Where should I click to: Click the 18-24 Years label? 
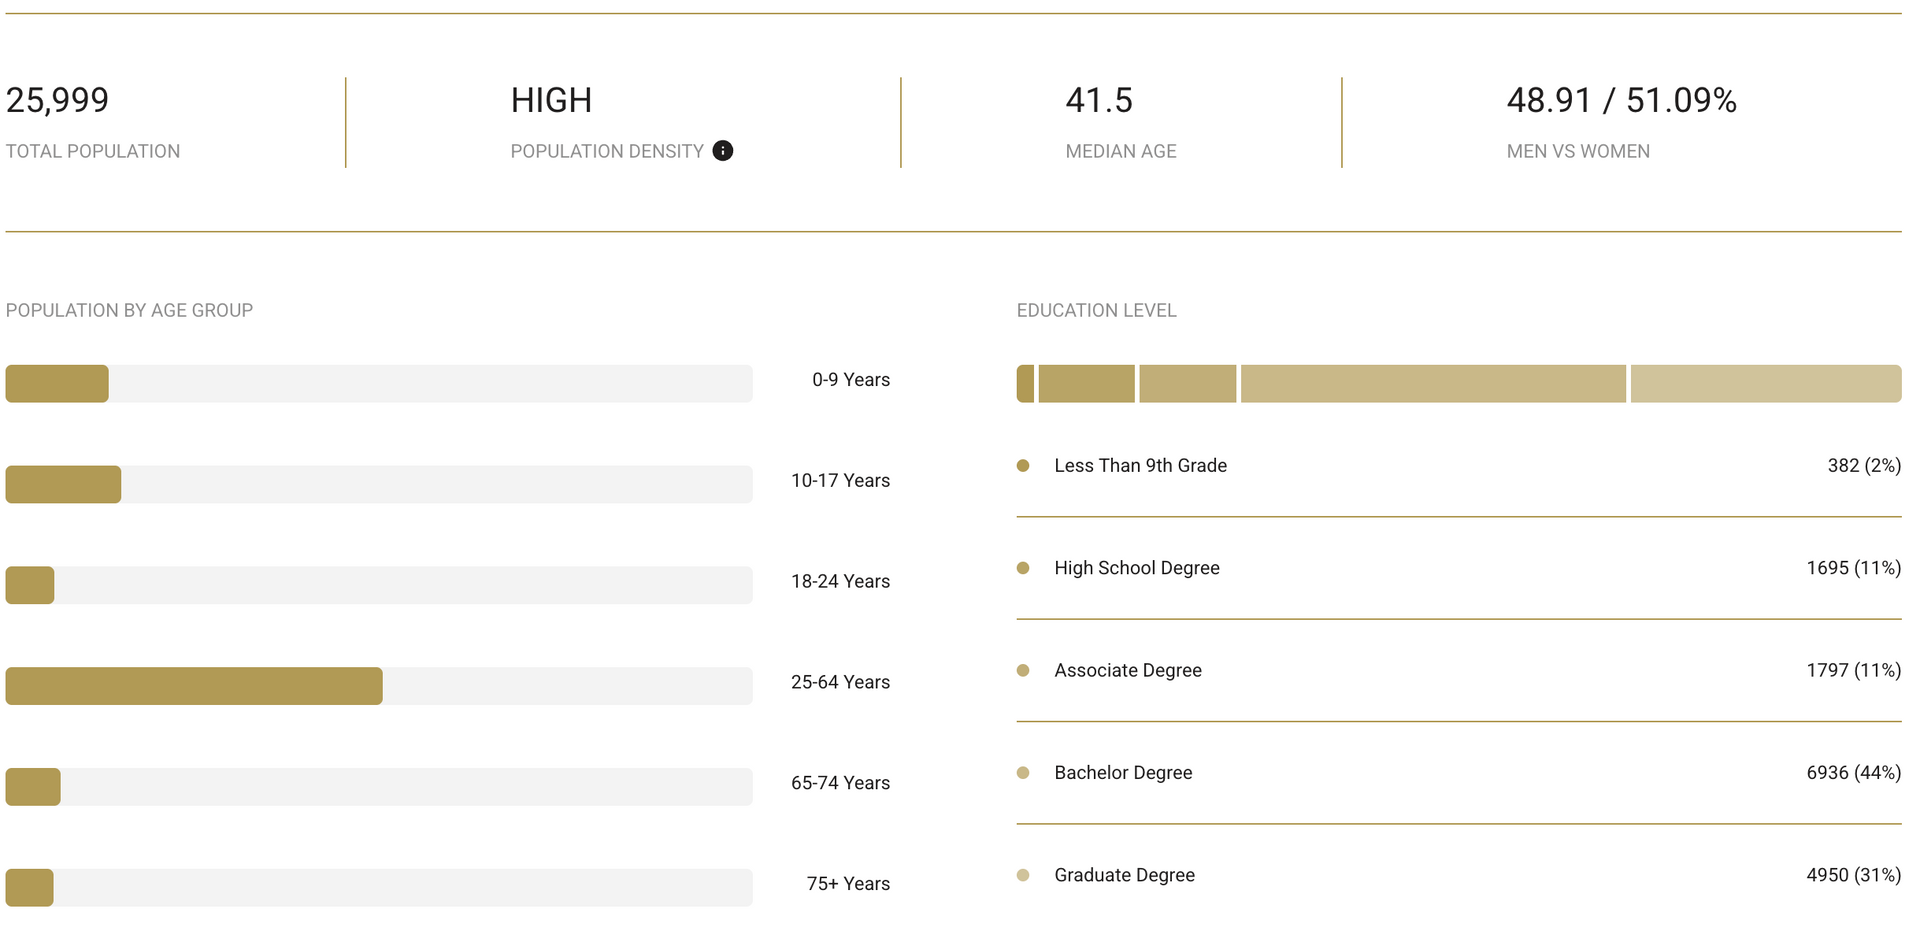[x=840, y=582]
